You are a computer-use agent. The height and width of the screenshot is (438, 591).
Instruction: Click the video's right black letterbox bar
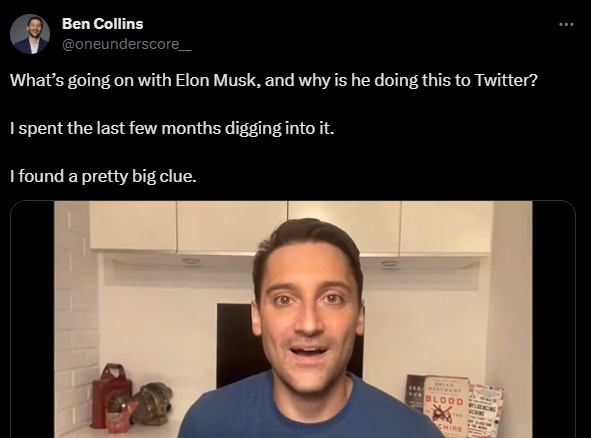[x=554, y=320]
